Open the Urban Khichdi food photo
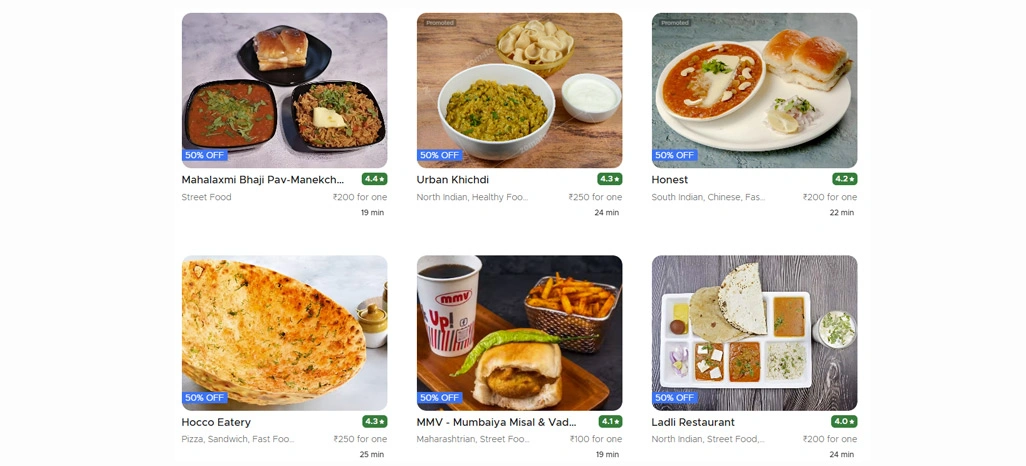Viewport: 1026px width, 466px height. tap(520, 90)
